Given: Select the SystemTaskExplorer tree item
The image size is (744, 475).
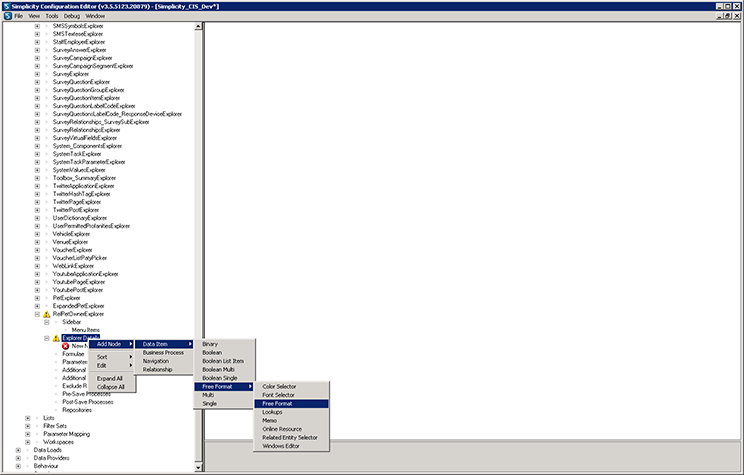Looking at the screenshot, I should click(x=77, y=154).
